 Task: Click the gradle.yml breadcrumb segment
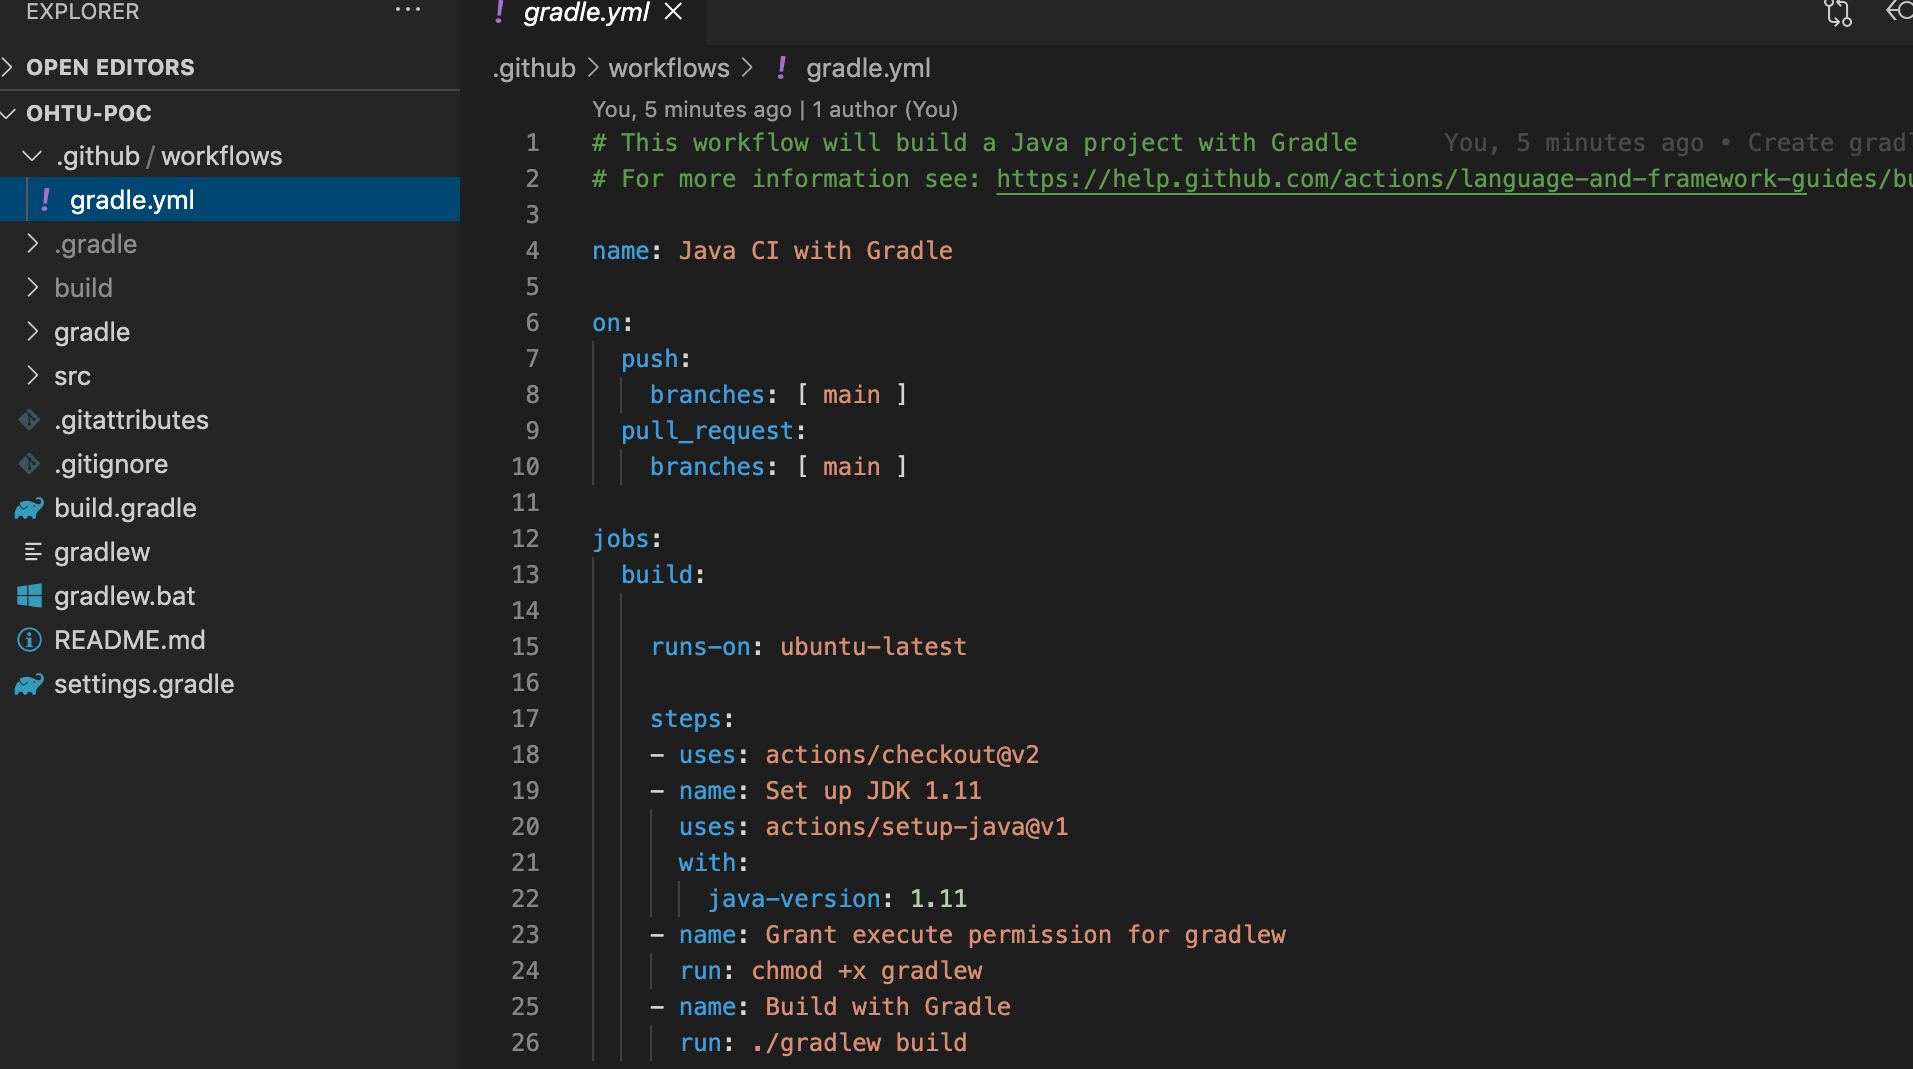pyautogui.click(x=868, y=68)
